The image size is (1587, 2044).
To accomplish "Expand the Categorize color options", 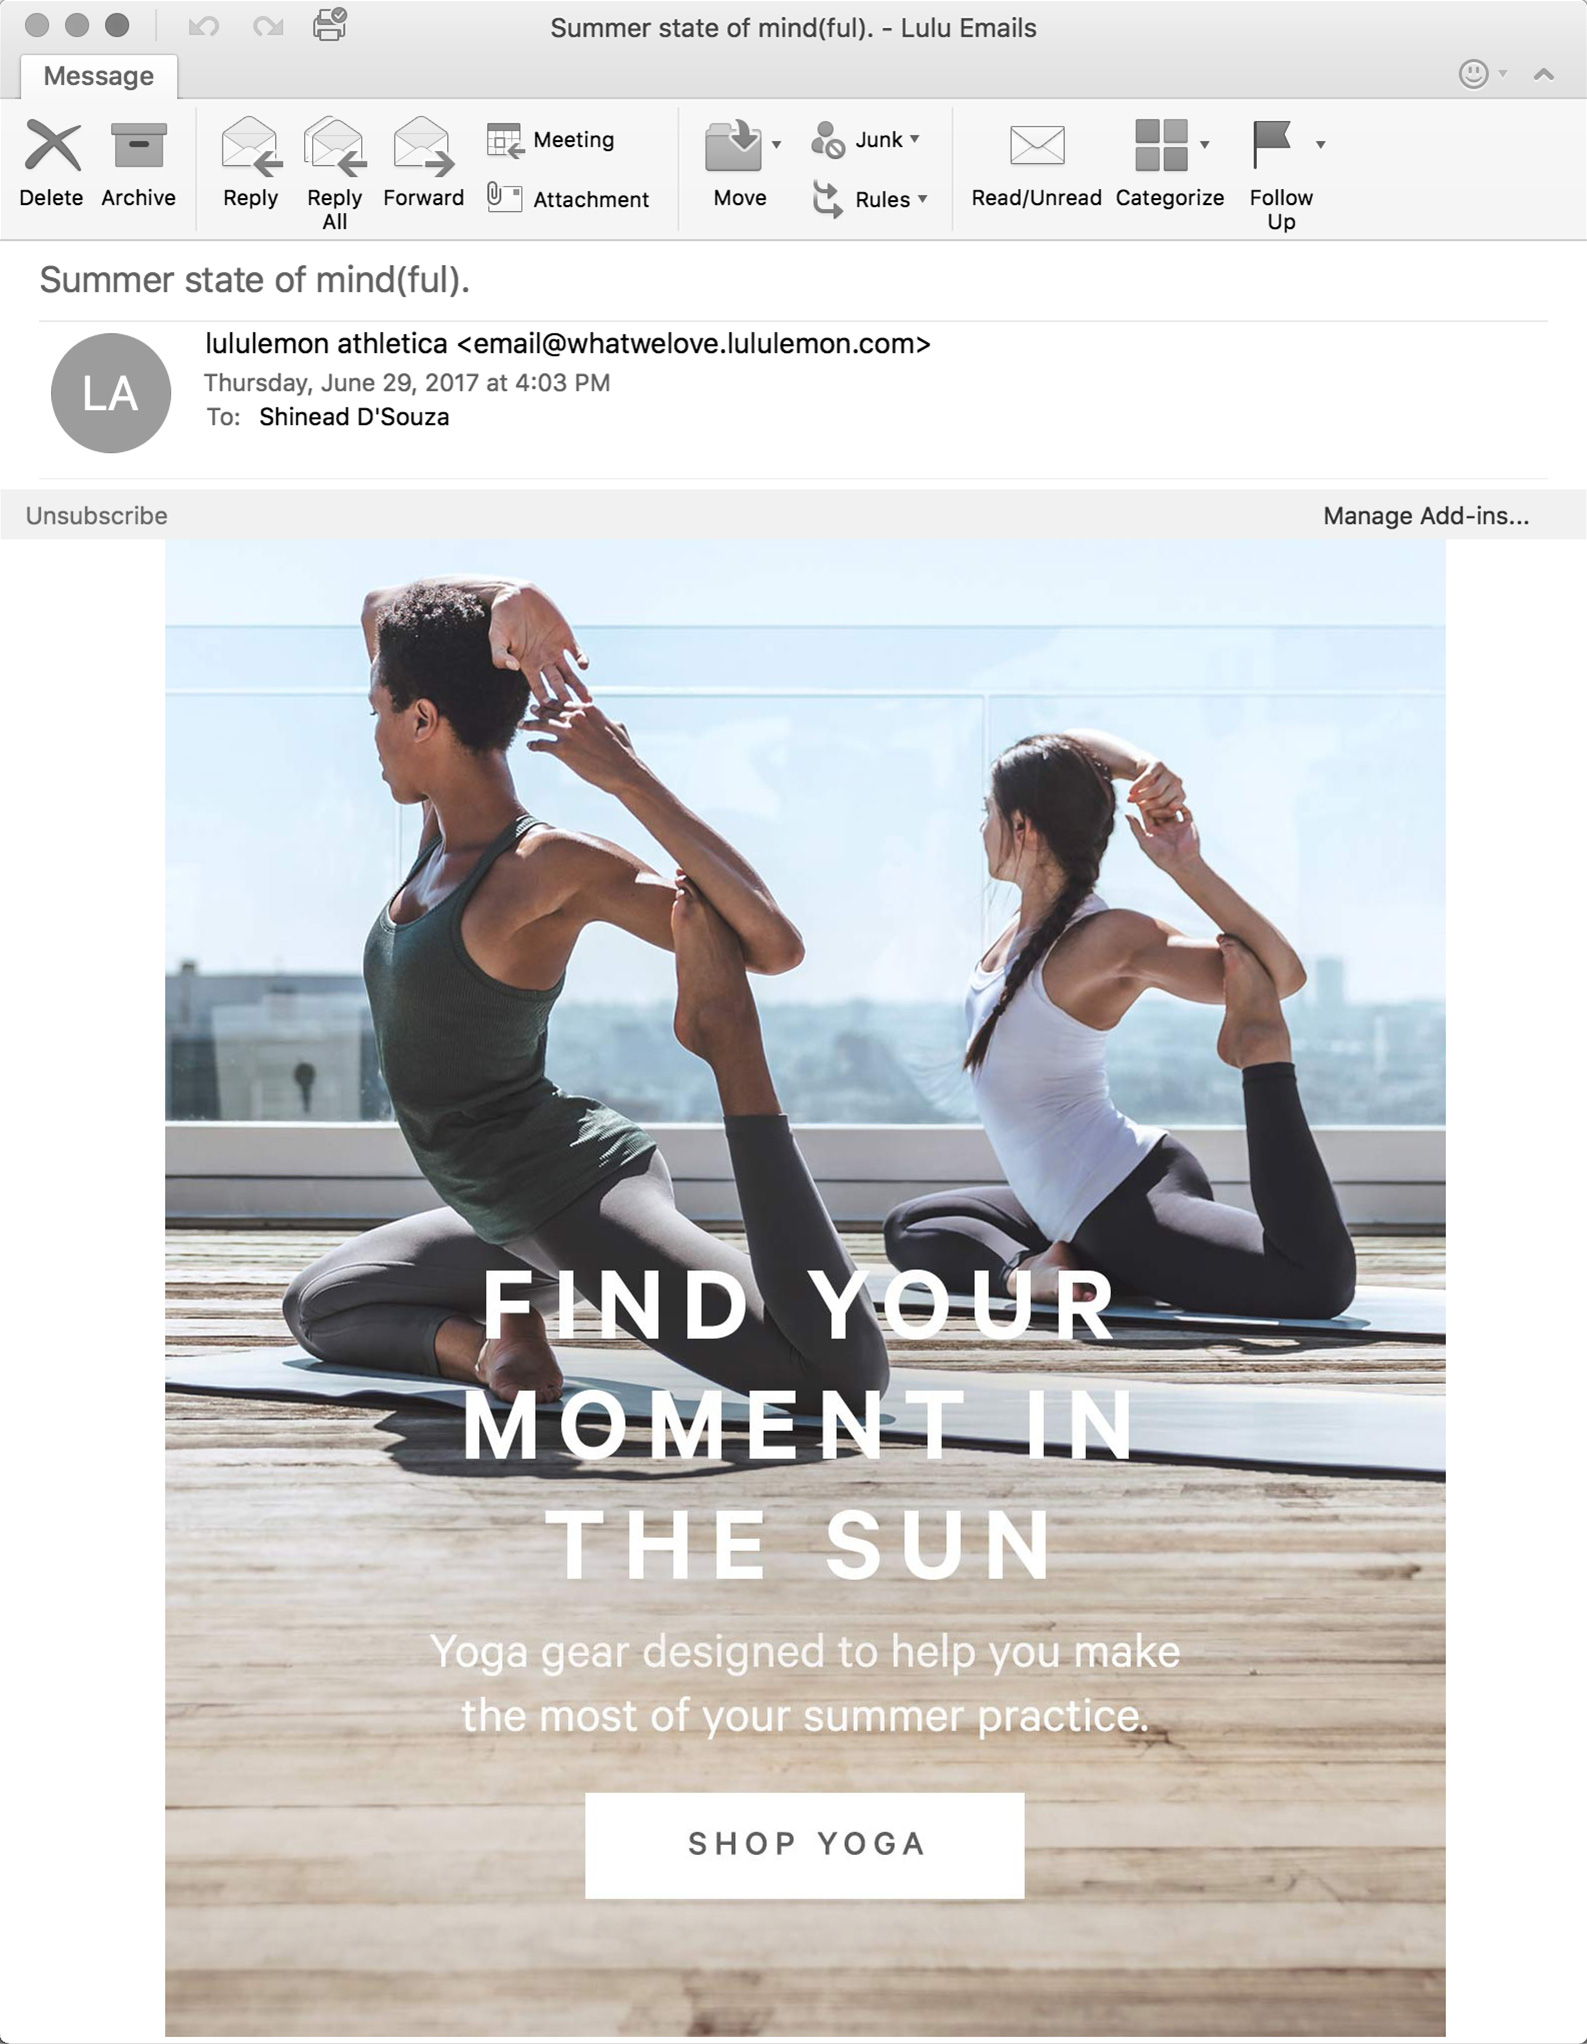I will tap(1204, 145).
